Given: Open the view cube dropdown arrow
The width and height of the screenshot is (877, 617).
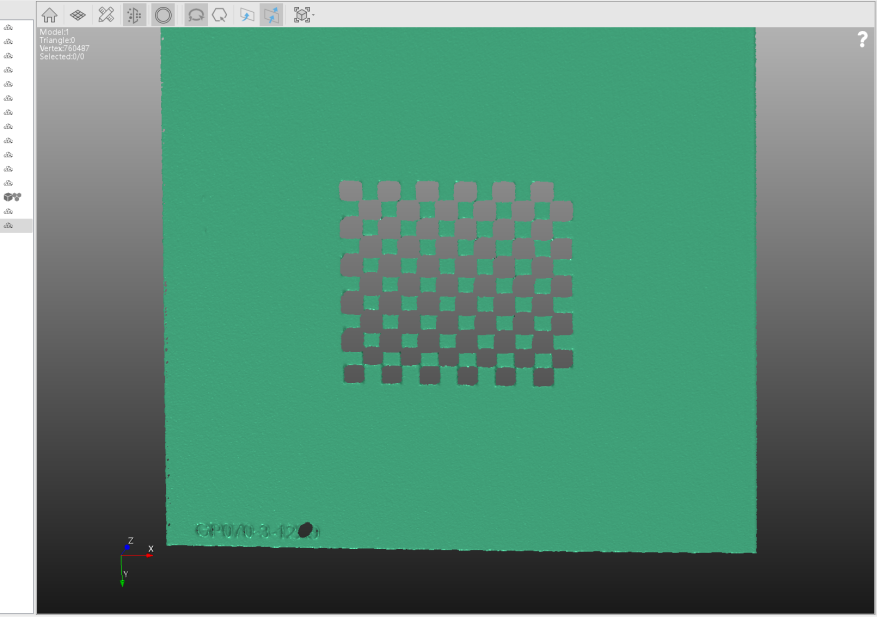Looking at the screenshot, I should click(313, 16).
